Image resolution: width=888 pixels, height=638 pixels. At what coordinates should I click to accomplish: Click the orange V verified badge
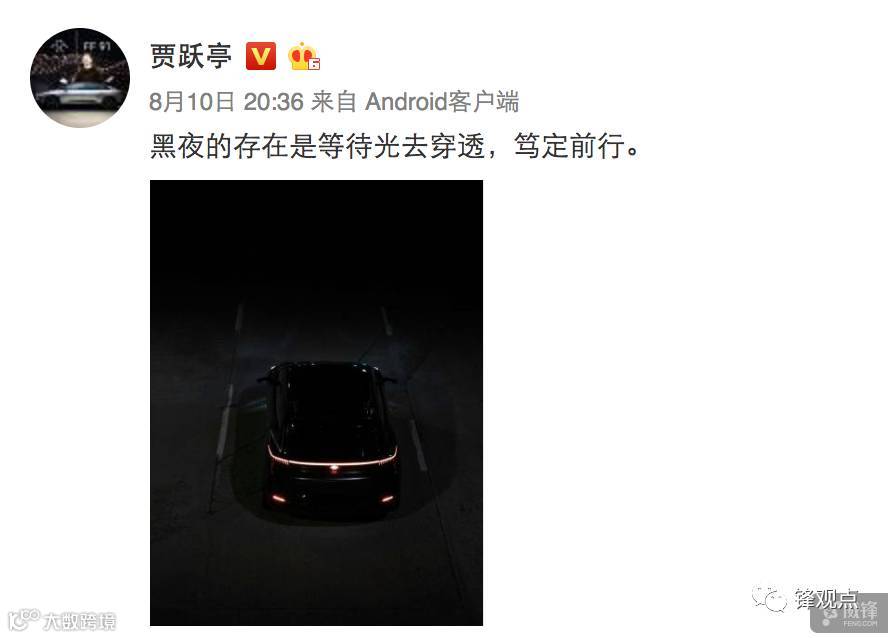pos(261,56)
